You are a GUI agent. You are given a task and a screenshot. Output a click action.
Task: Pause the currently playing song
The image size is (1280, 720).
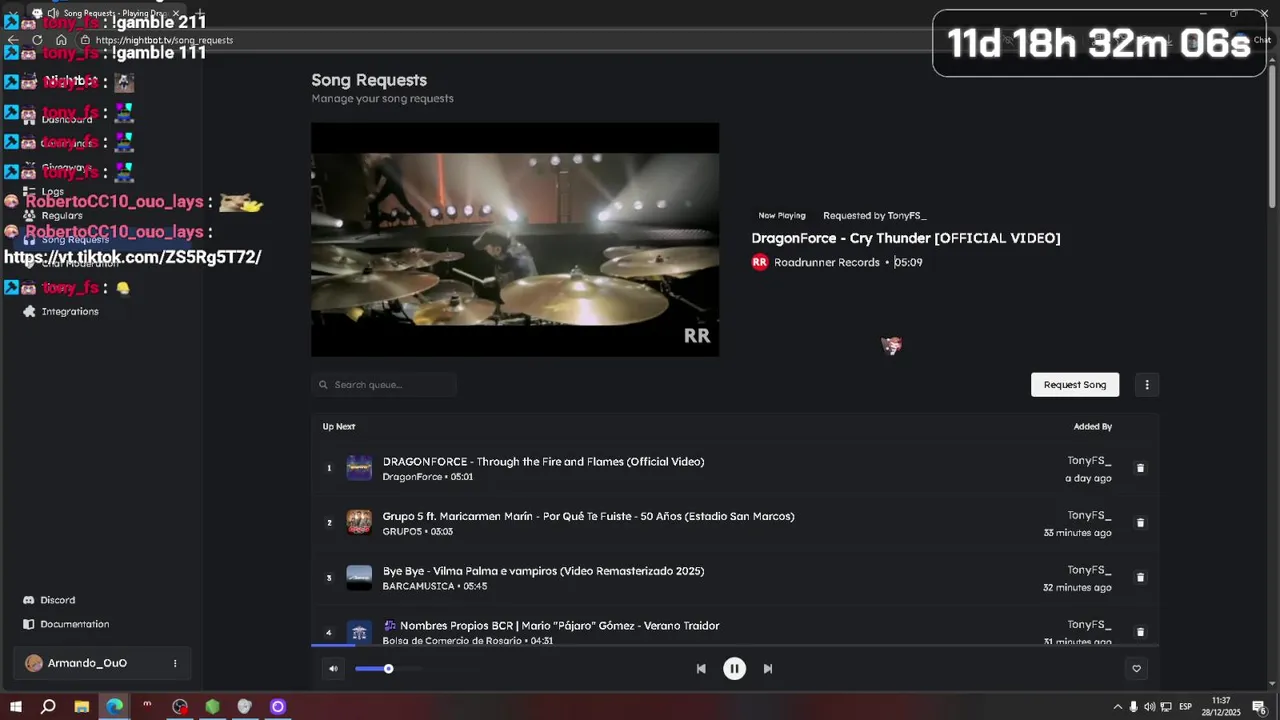tap(734, 669)
